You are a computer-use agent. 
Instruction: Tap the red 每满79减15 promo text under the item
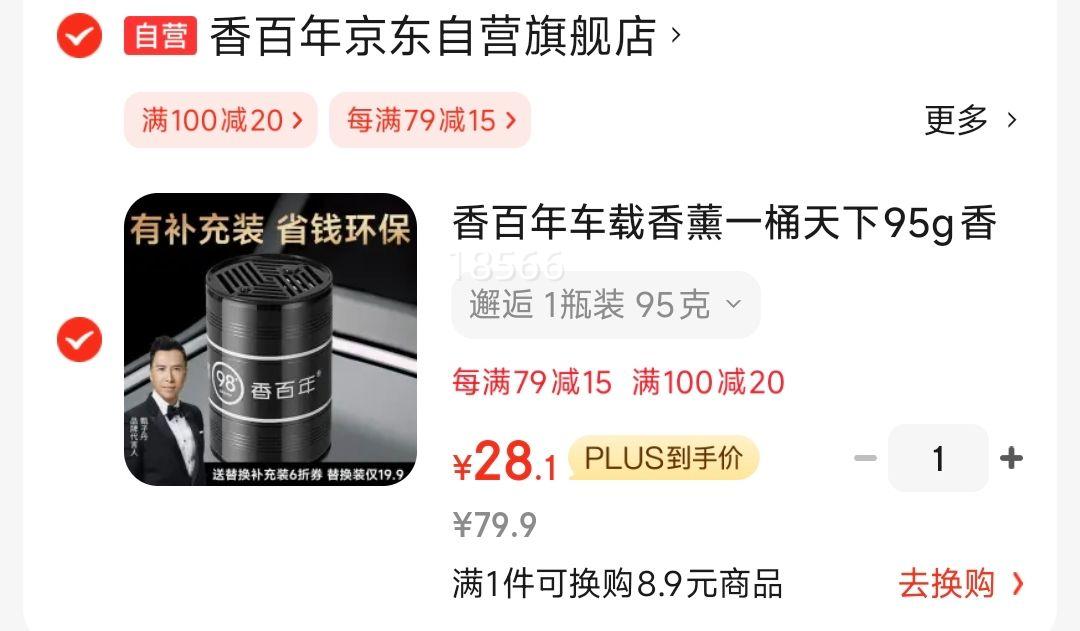tap(532, 382)
